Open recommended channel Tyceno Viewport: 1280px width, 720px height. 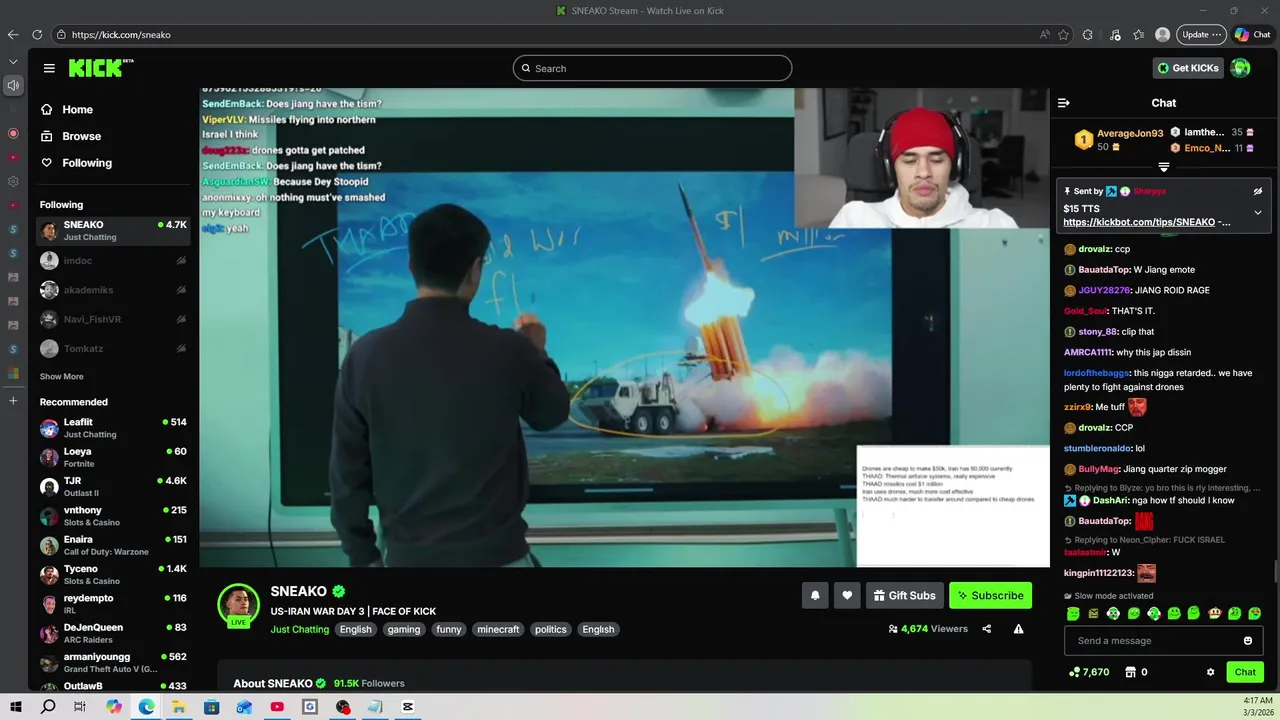click(113, 574)
